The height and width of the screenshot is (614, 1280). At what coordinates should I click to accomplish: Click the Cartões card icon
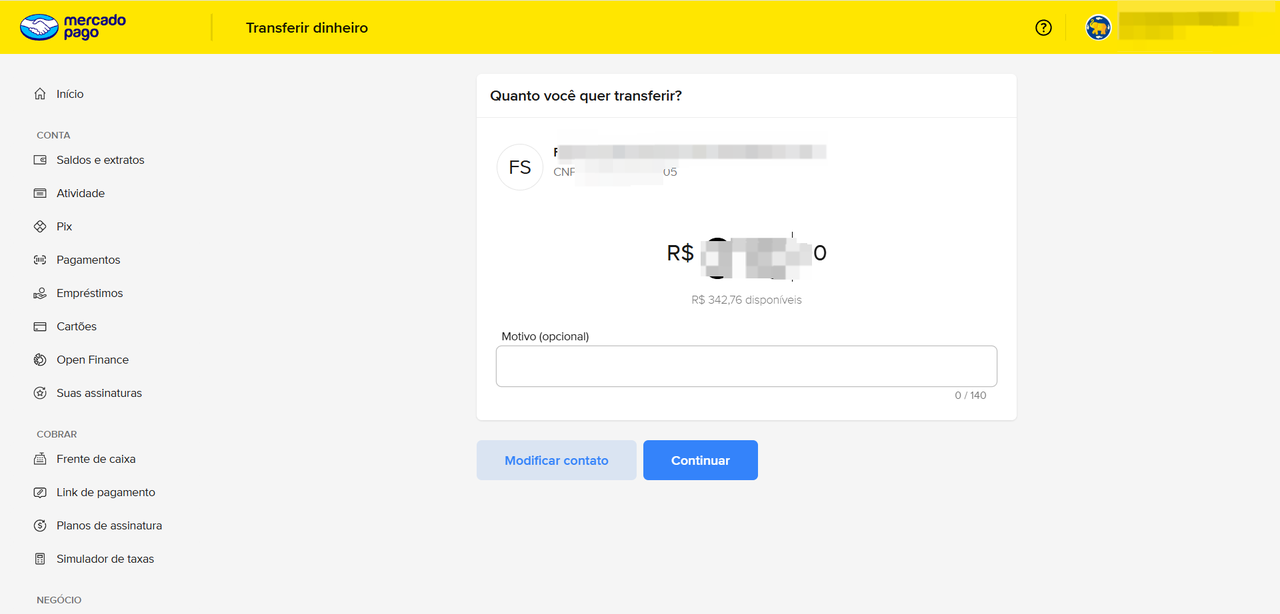pyautogui.click(x=40, y=327)
